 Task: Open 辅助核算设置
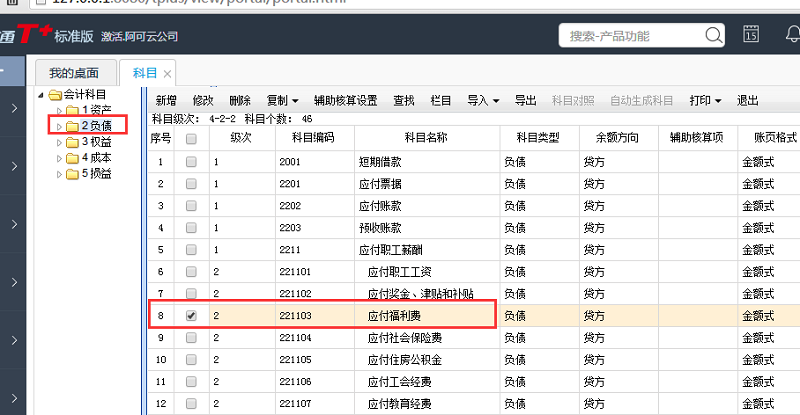point(345,101)
